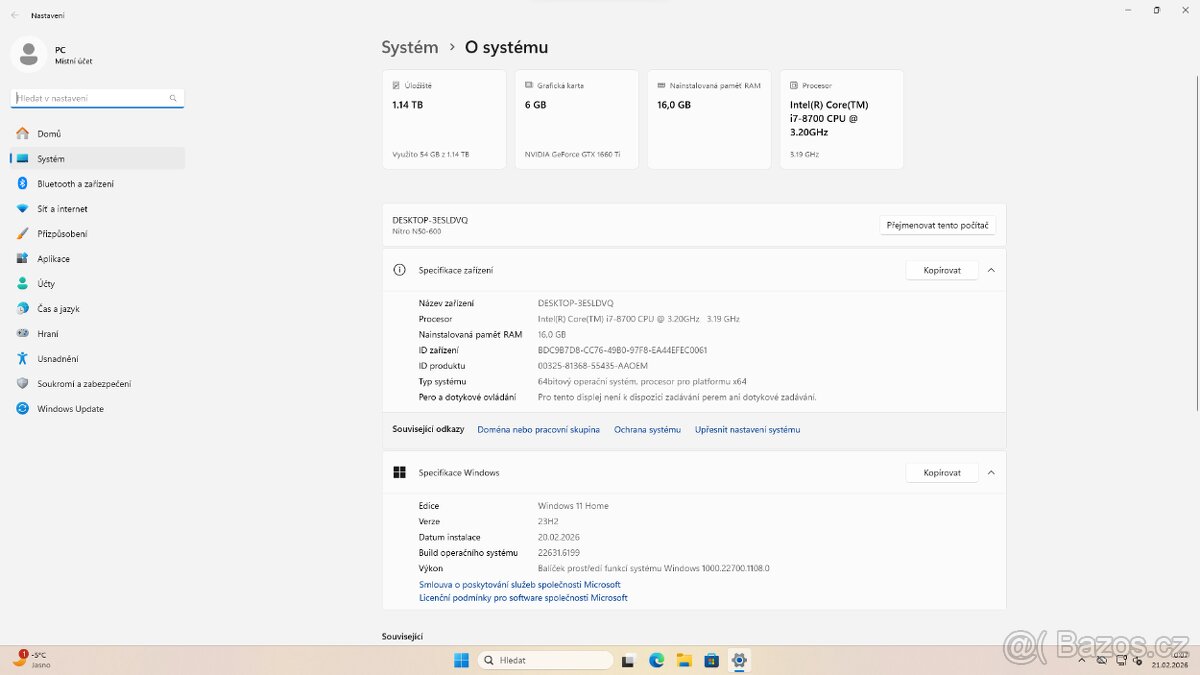
Task: Open Microsoft Store from the taskbar
Action: point(711,660)
